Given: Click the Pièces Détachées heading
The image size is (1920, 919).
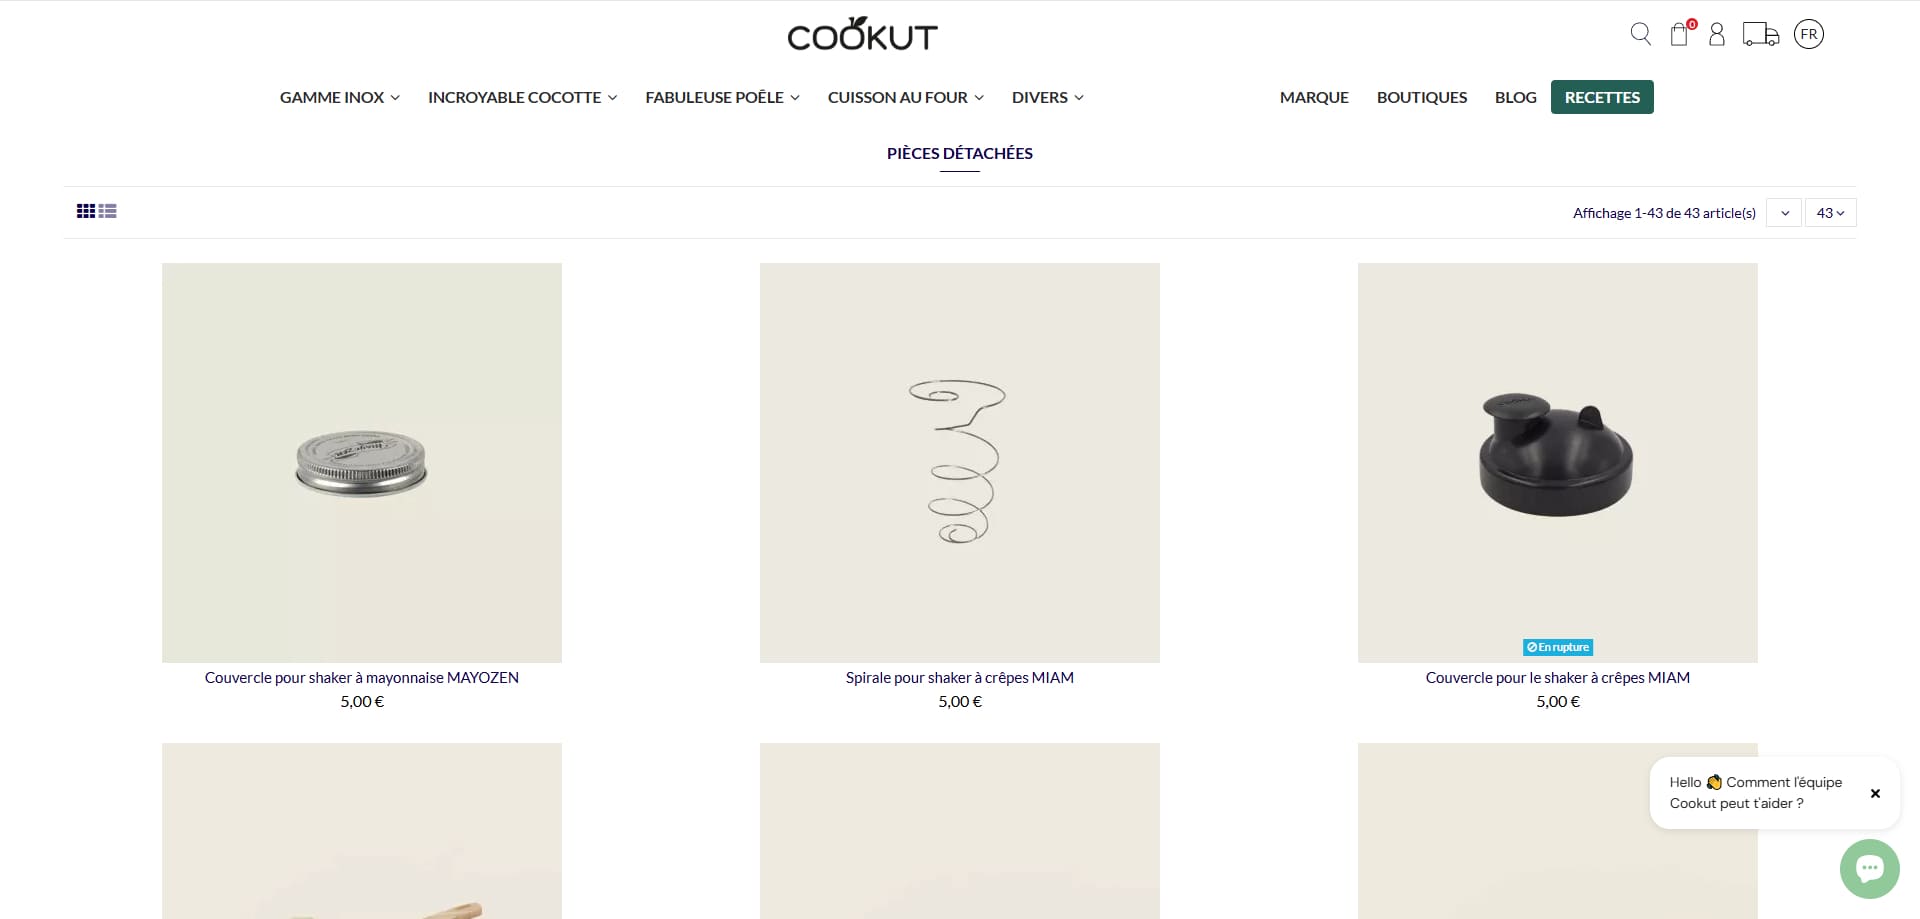Looking at the screenshot, I should [960, 153].
